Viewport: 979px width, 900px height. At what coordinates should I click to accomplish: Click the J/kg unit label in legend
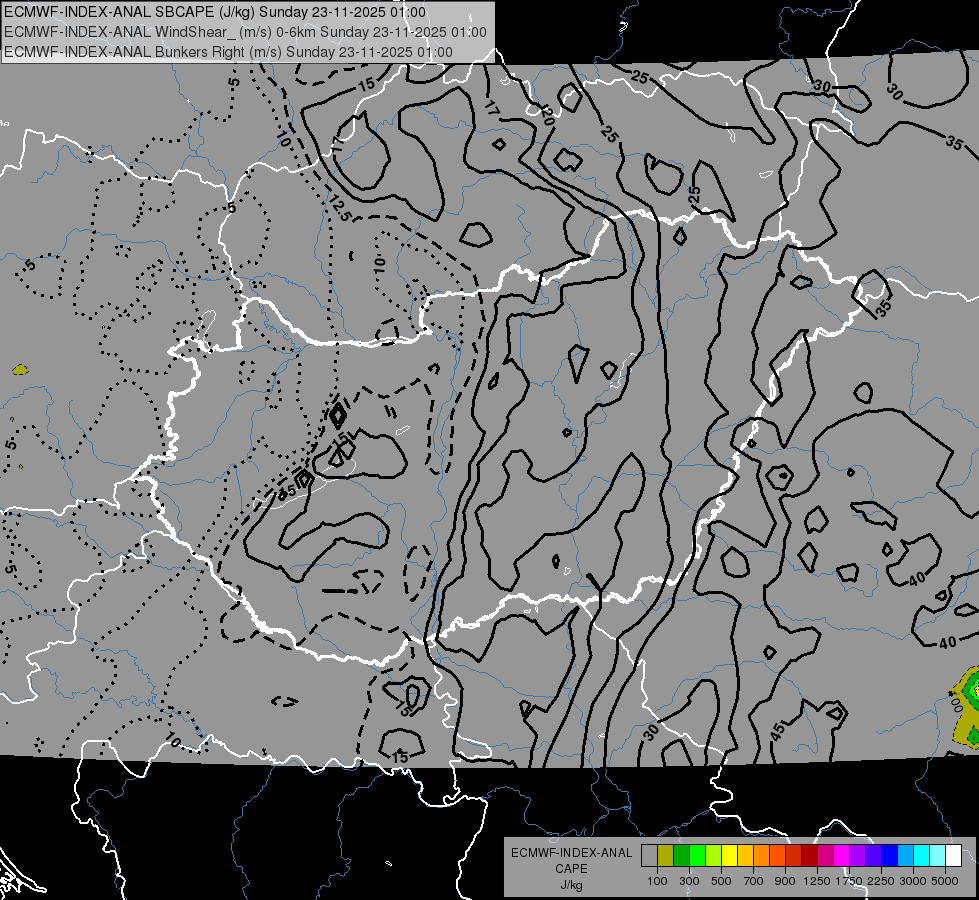pos(571,885)
